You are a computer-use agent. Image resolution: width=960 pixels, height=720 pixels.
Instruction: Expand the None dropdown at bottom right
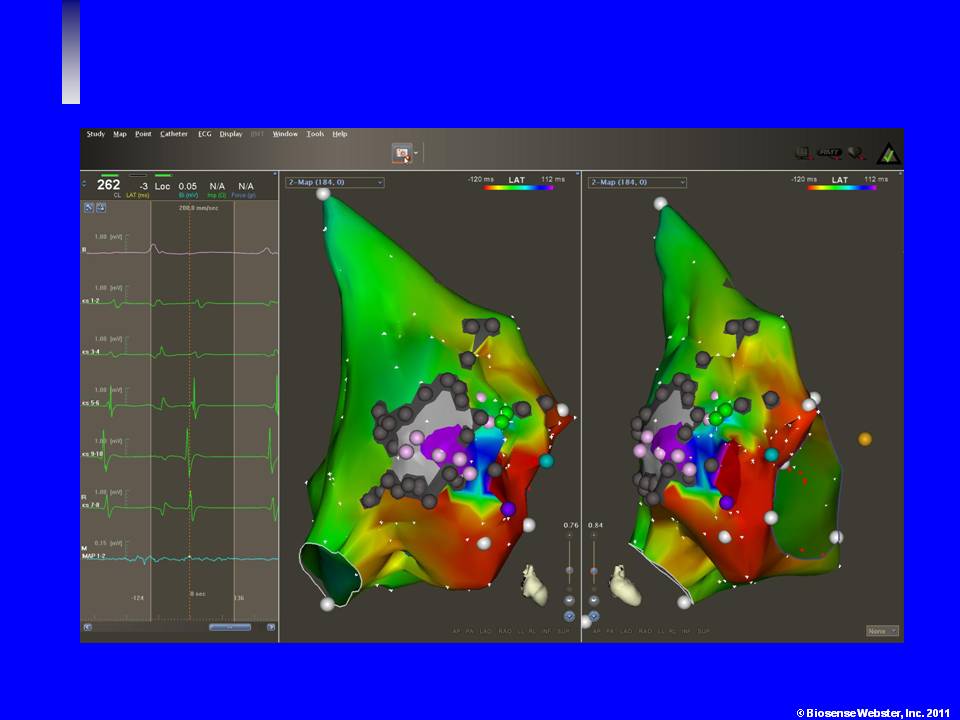[x=882, y=631]
